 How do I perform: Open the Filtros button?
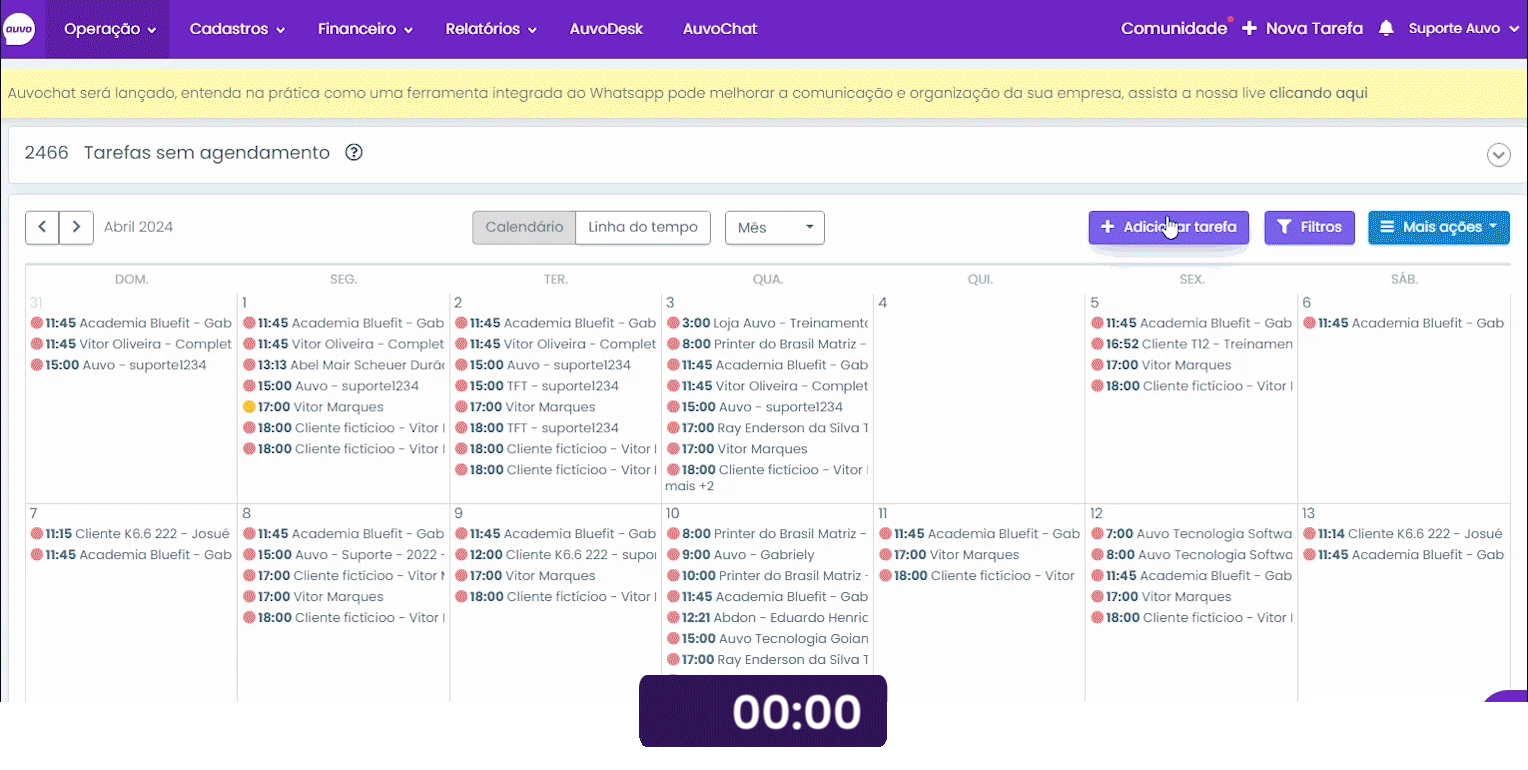tap(1310, 227)
